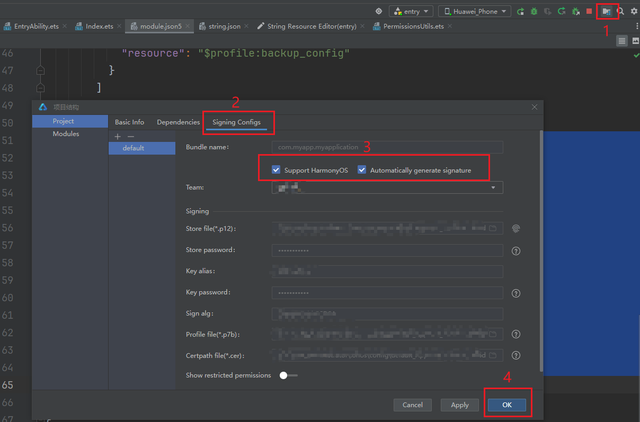Open the settings gear icon at top right
This screenshot has height=422, width=640.
[634, 11]
